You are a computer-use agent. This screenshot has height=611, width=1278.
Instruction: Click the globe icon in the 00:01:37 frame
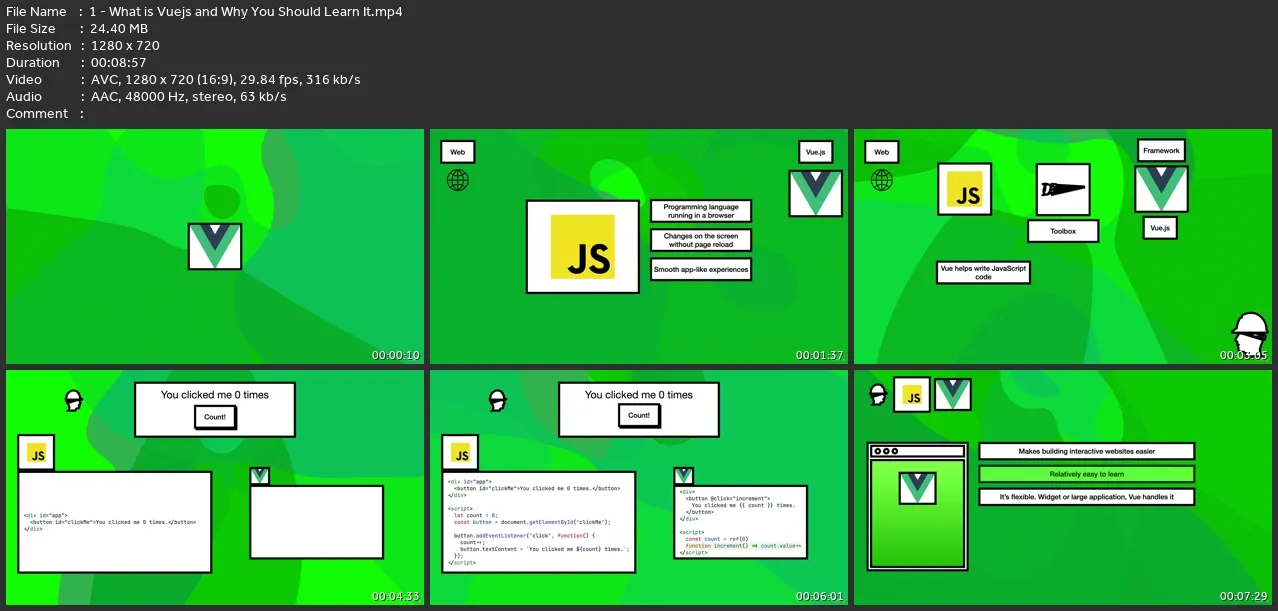[458, 180]
